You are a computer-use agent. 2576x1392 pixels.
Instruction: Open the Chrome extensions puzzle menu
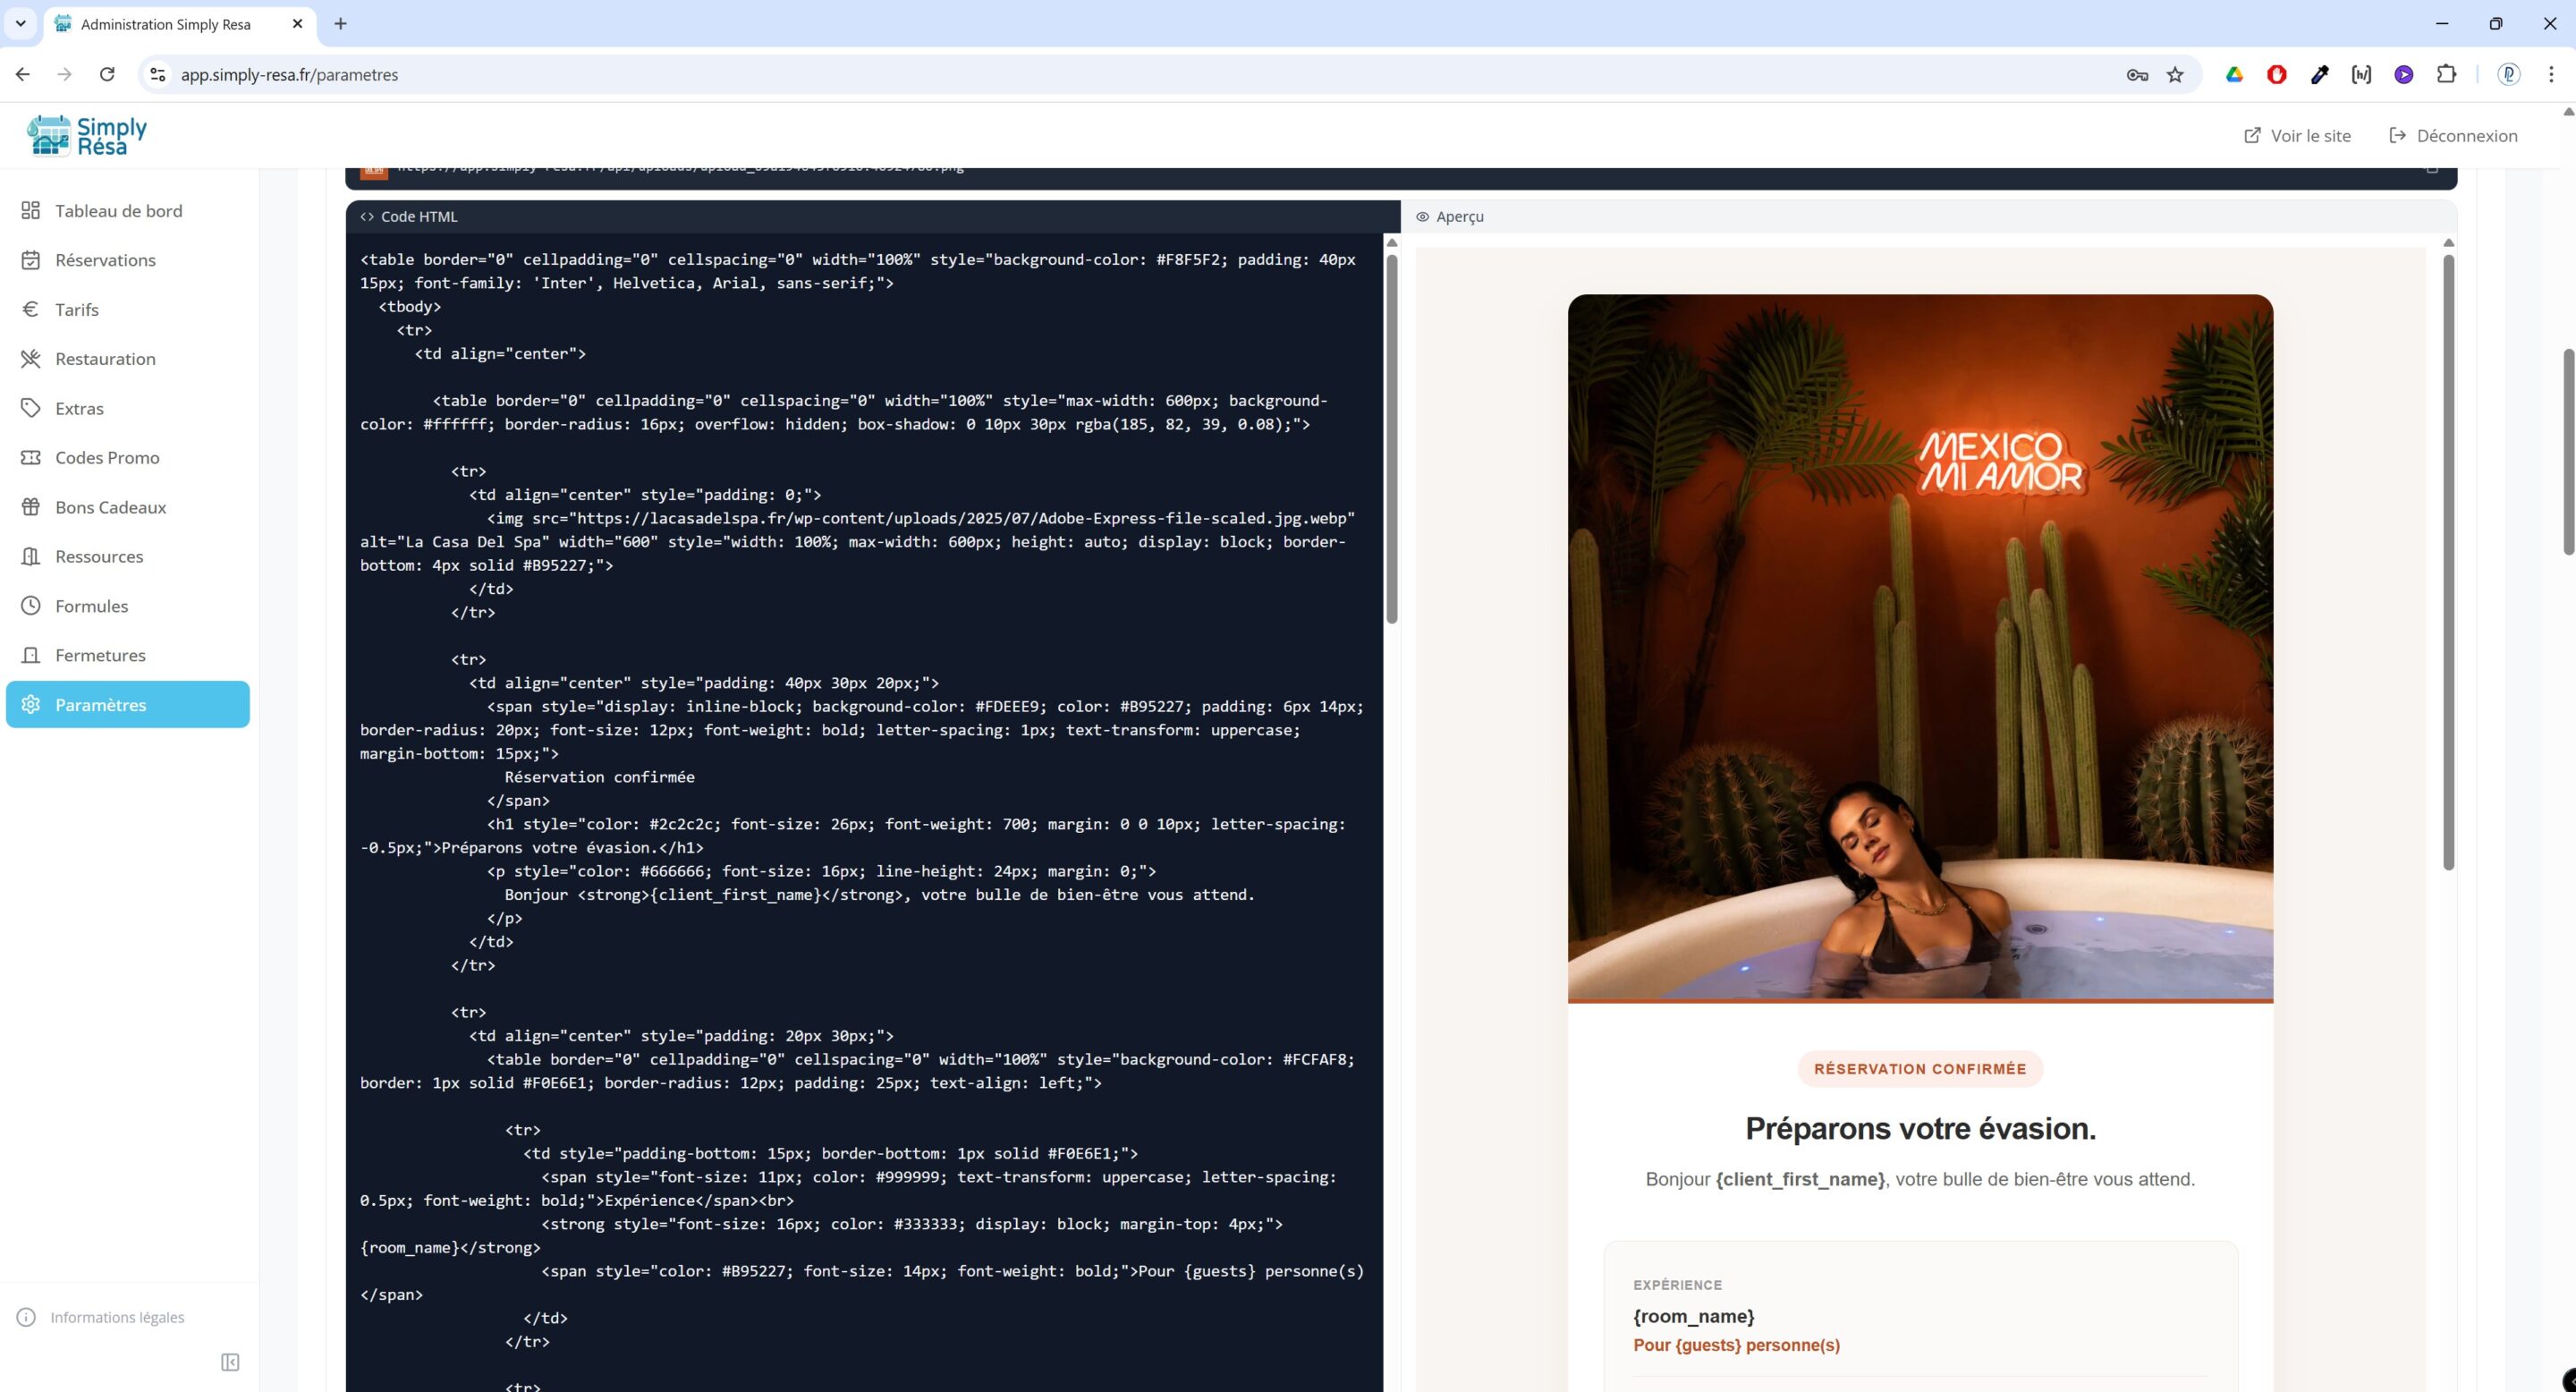coord(2446,74)
